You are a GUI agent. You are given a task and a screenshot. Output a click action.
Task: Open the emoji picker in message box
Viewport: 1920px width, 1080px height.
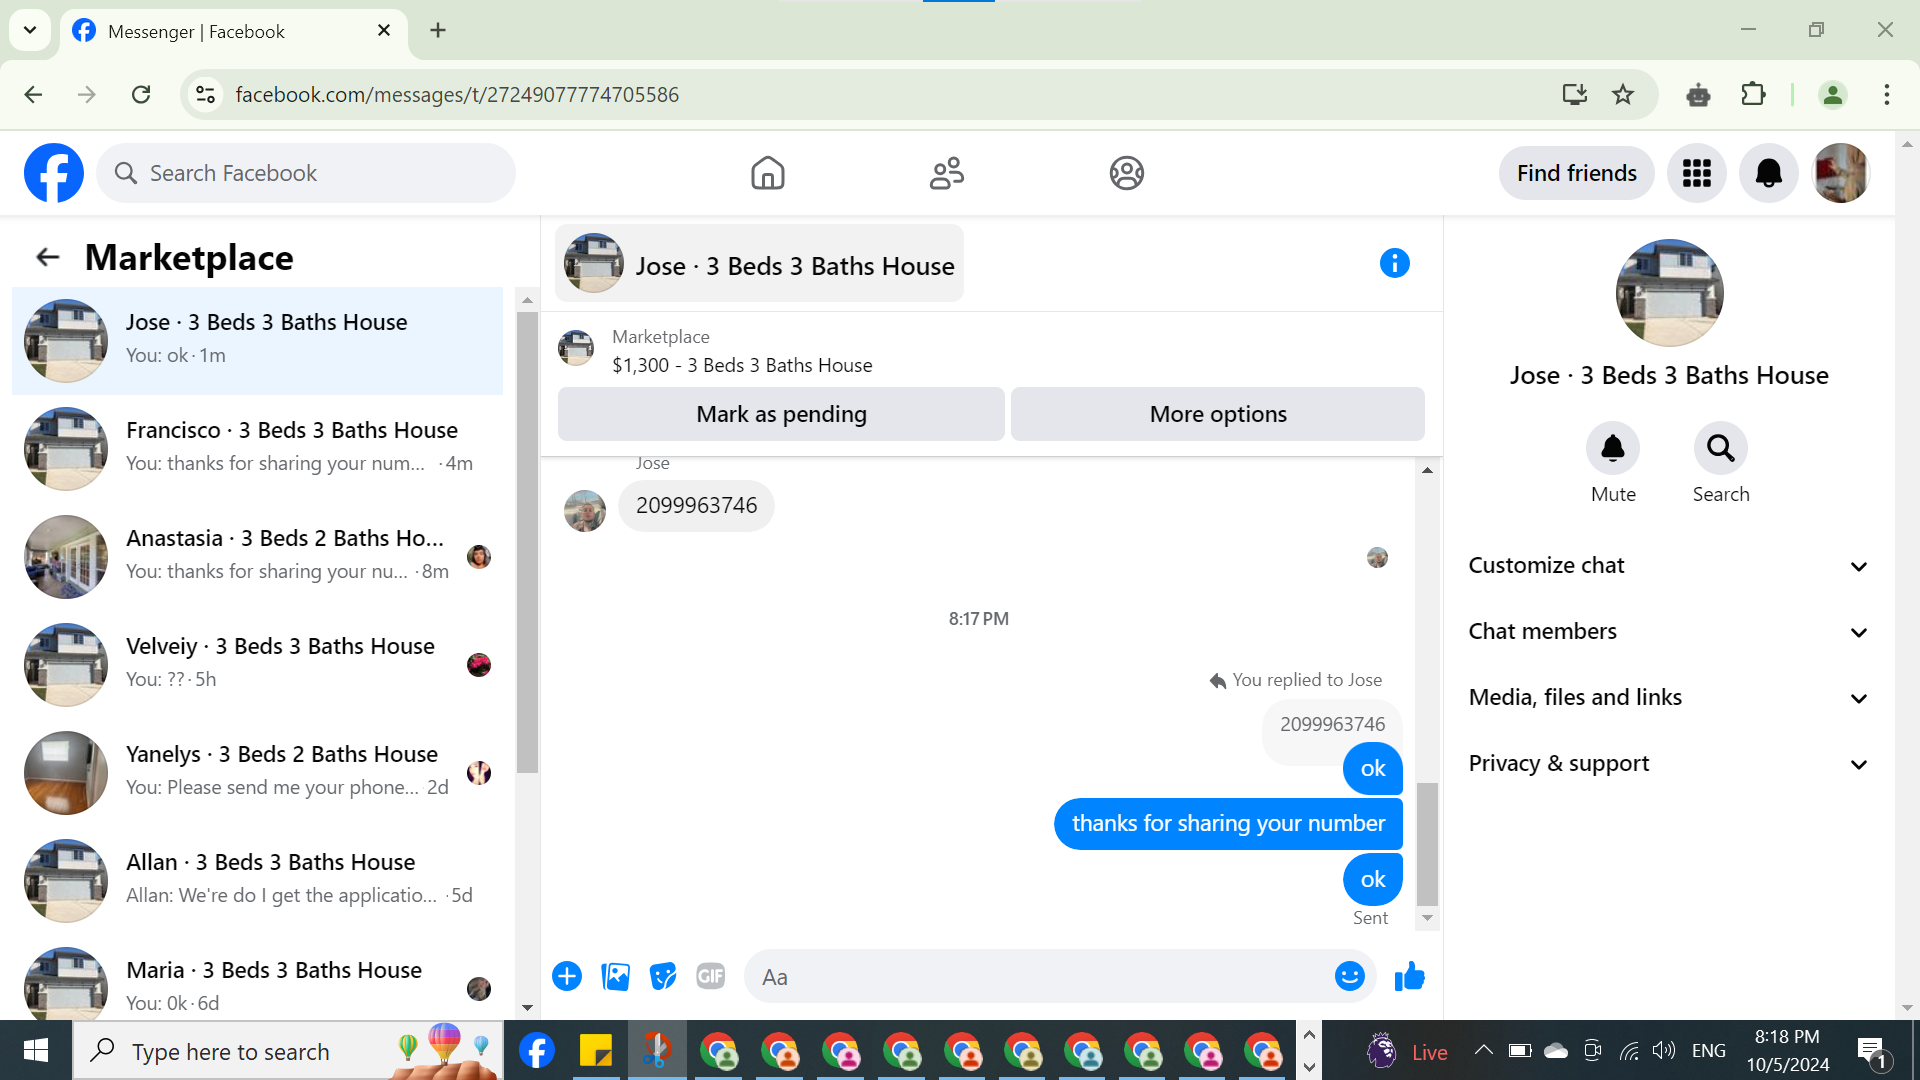1349,976
